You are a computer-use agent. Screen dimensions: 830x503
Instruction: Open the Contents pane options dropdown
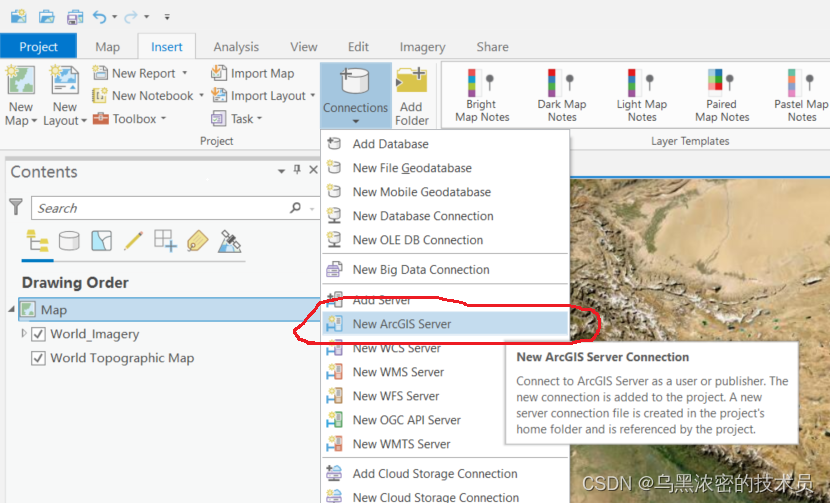[x=281, y=170]
